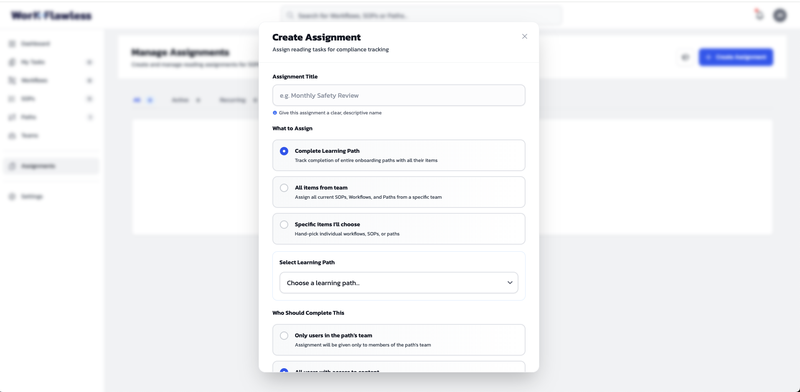Click the Assignment Title input field
Viewport: 800px width, 392px height.
tap(398, 95)
